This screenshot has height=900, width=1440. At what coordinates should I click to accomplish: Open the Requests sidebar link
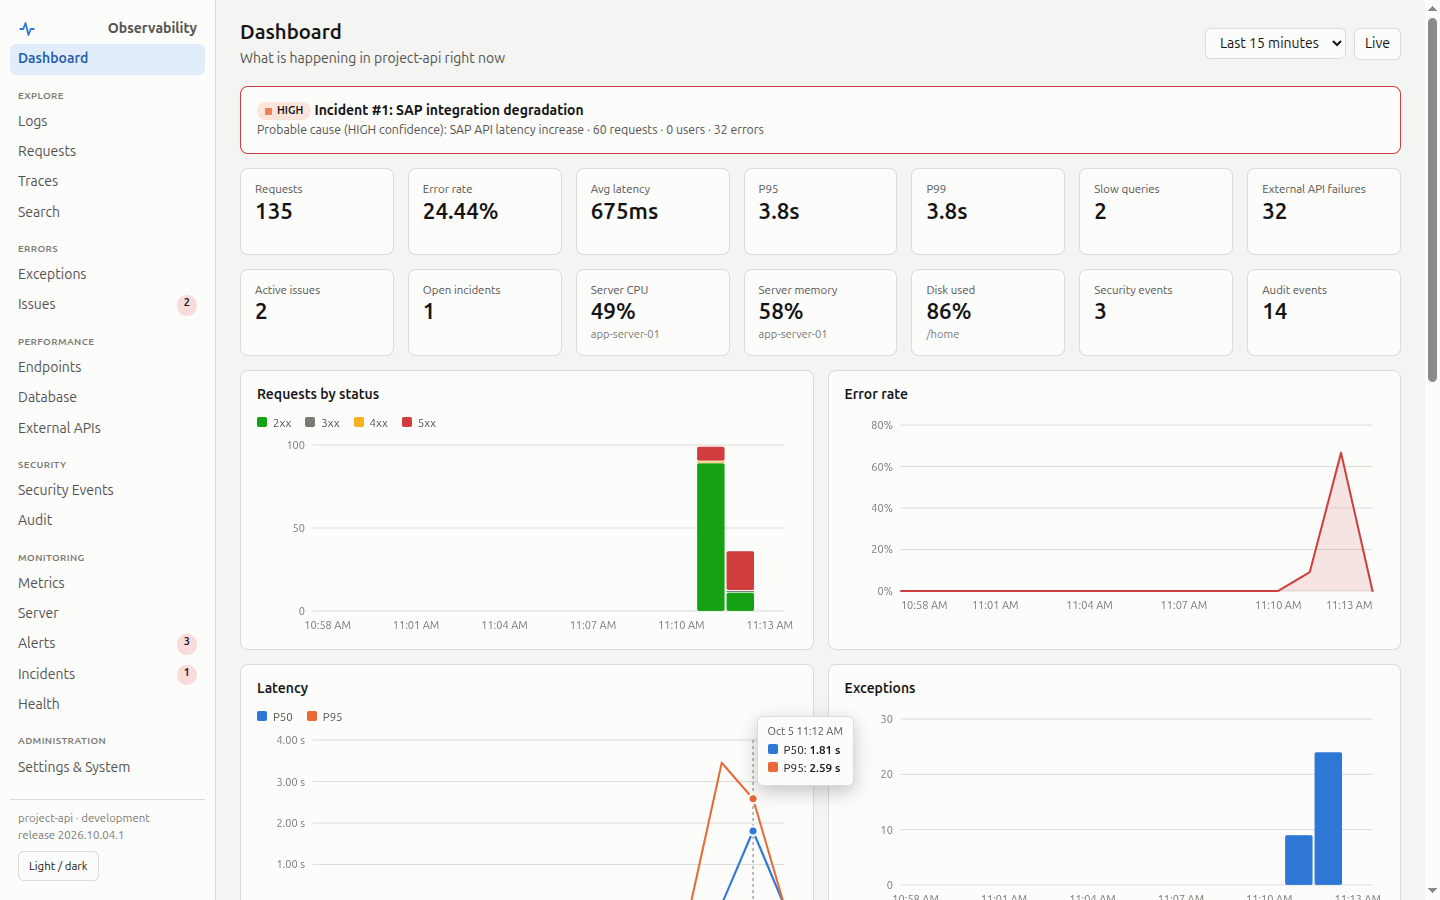pyautogui.click(x=107, y=151)
